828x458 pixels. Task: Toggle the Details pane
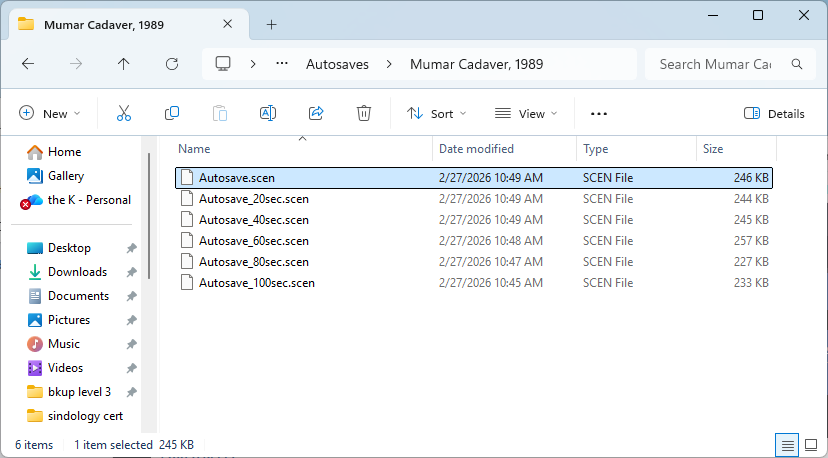(x=774, y=114)
